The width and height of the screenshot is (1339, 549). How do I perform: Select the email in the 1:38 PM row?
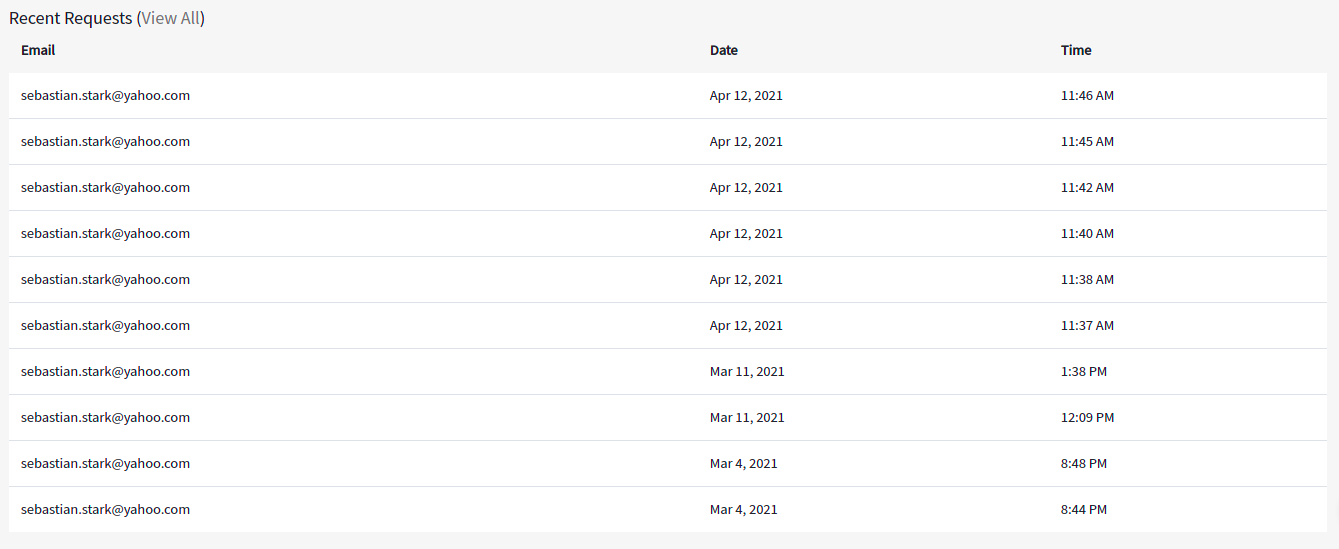point(105,372)
